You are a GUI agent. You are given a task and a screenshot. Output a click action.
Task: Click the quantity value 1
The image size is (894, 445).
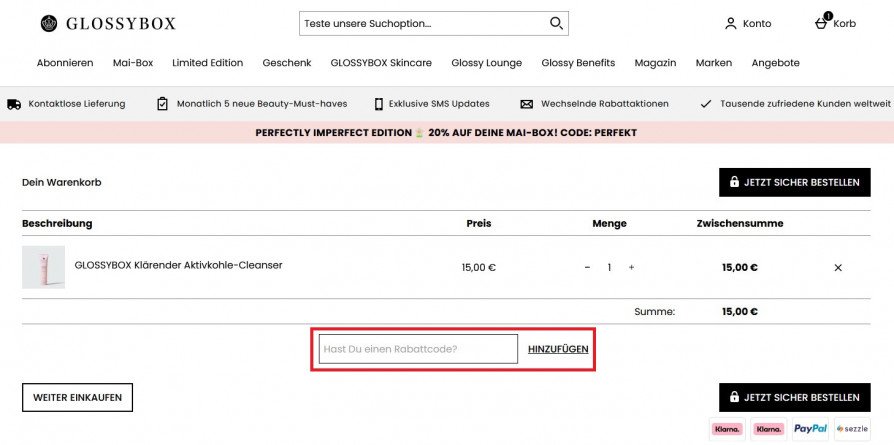(609, 267)
